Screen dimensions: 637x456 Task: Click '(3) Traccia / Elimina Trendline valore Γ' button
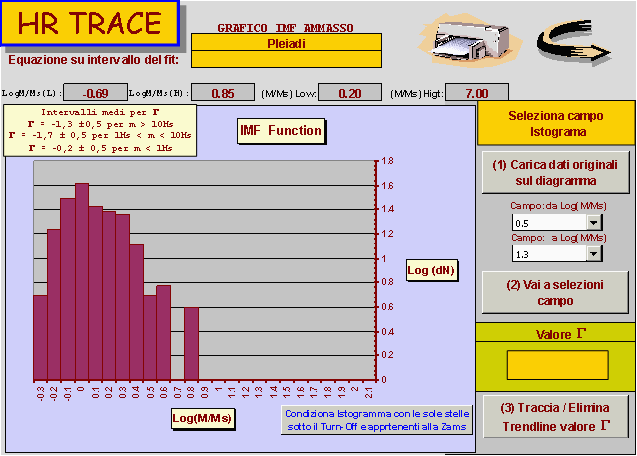coord(556,417)
